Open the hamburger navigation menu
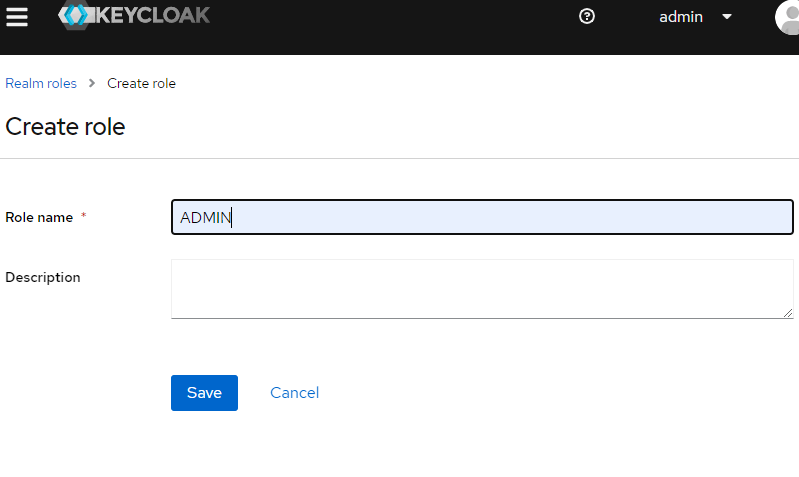The width and height of the screenshot is (799, 477). point(17,16)
